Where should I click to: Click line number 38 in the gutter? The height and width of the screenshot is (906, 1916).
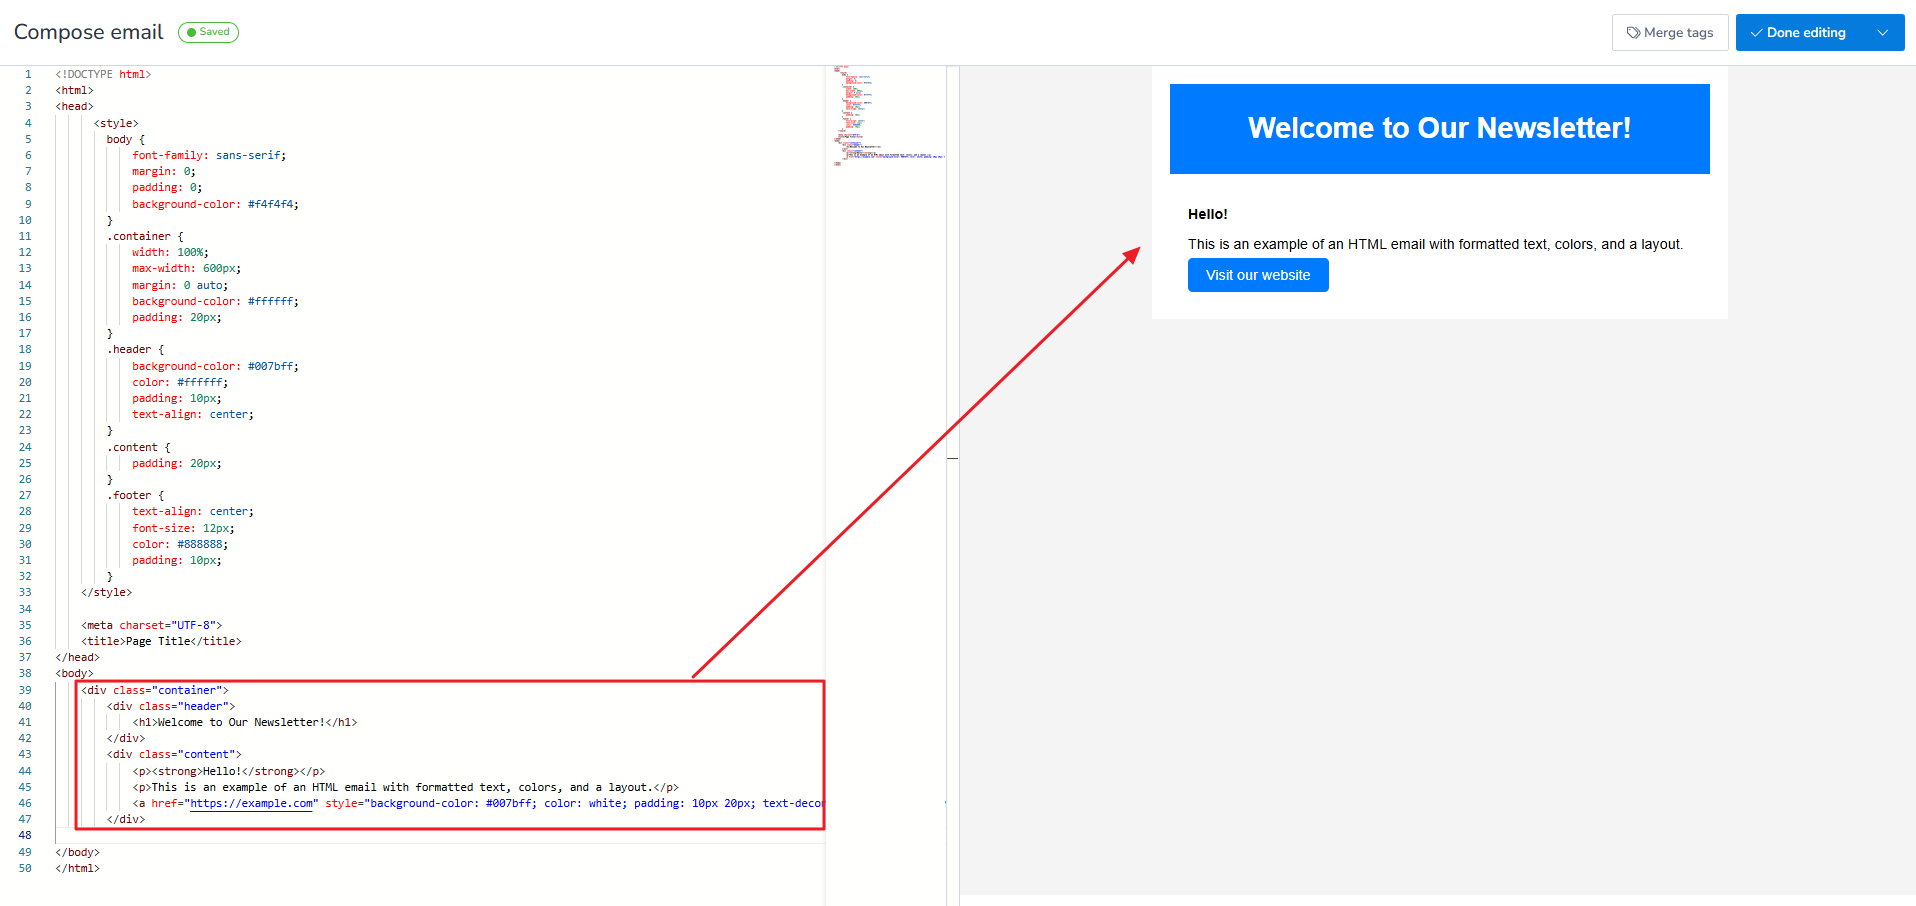pos(25,673)
